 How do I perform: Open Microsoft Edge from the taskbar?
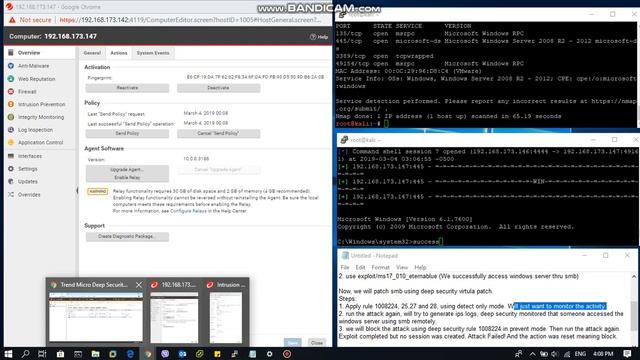pyautogui.click(x=130, y=354)
